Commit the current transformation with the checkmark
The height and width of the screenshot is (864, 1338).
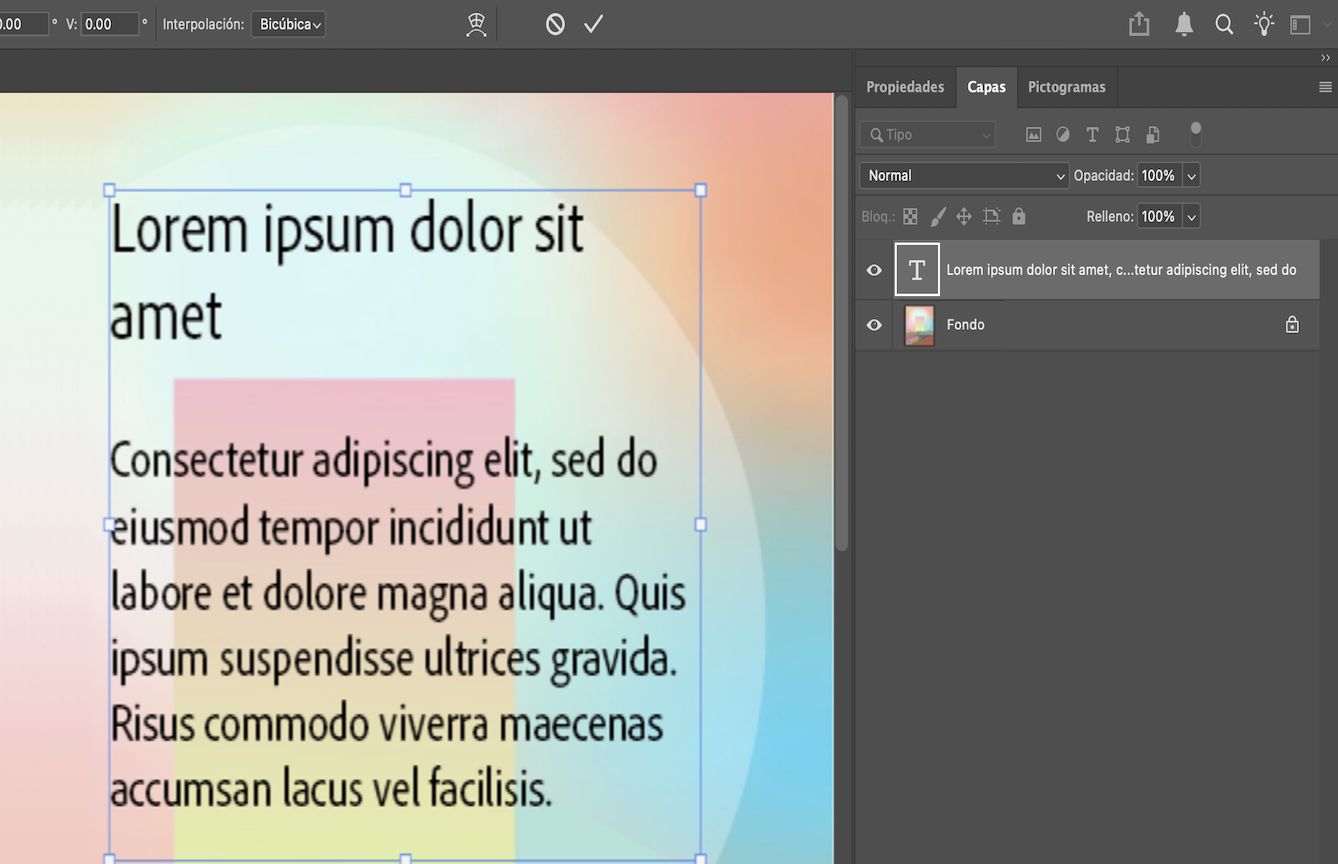tap(592, 23)
